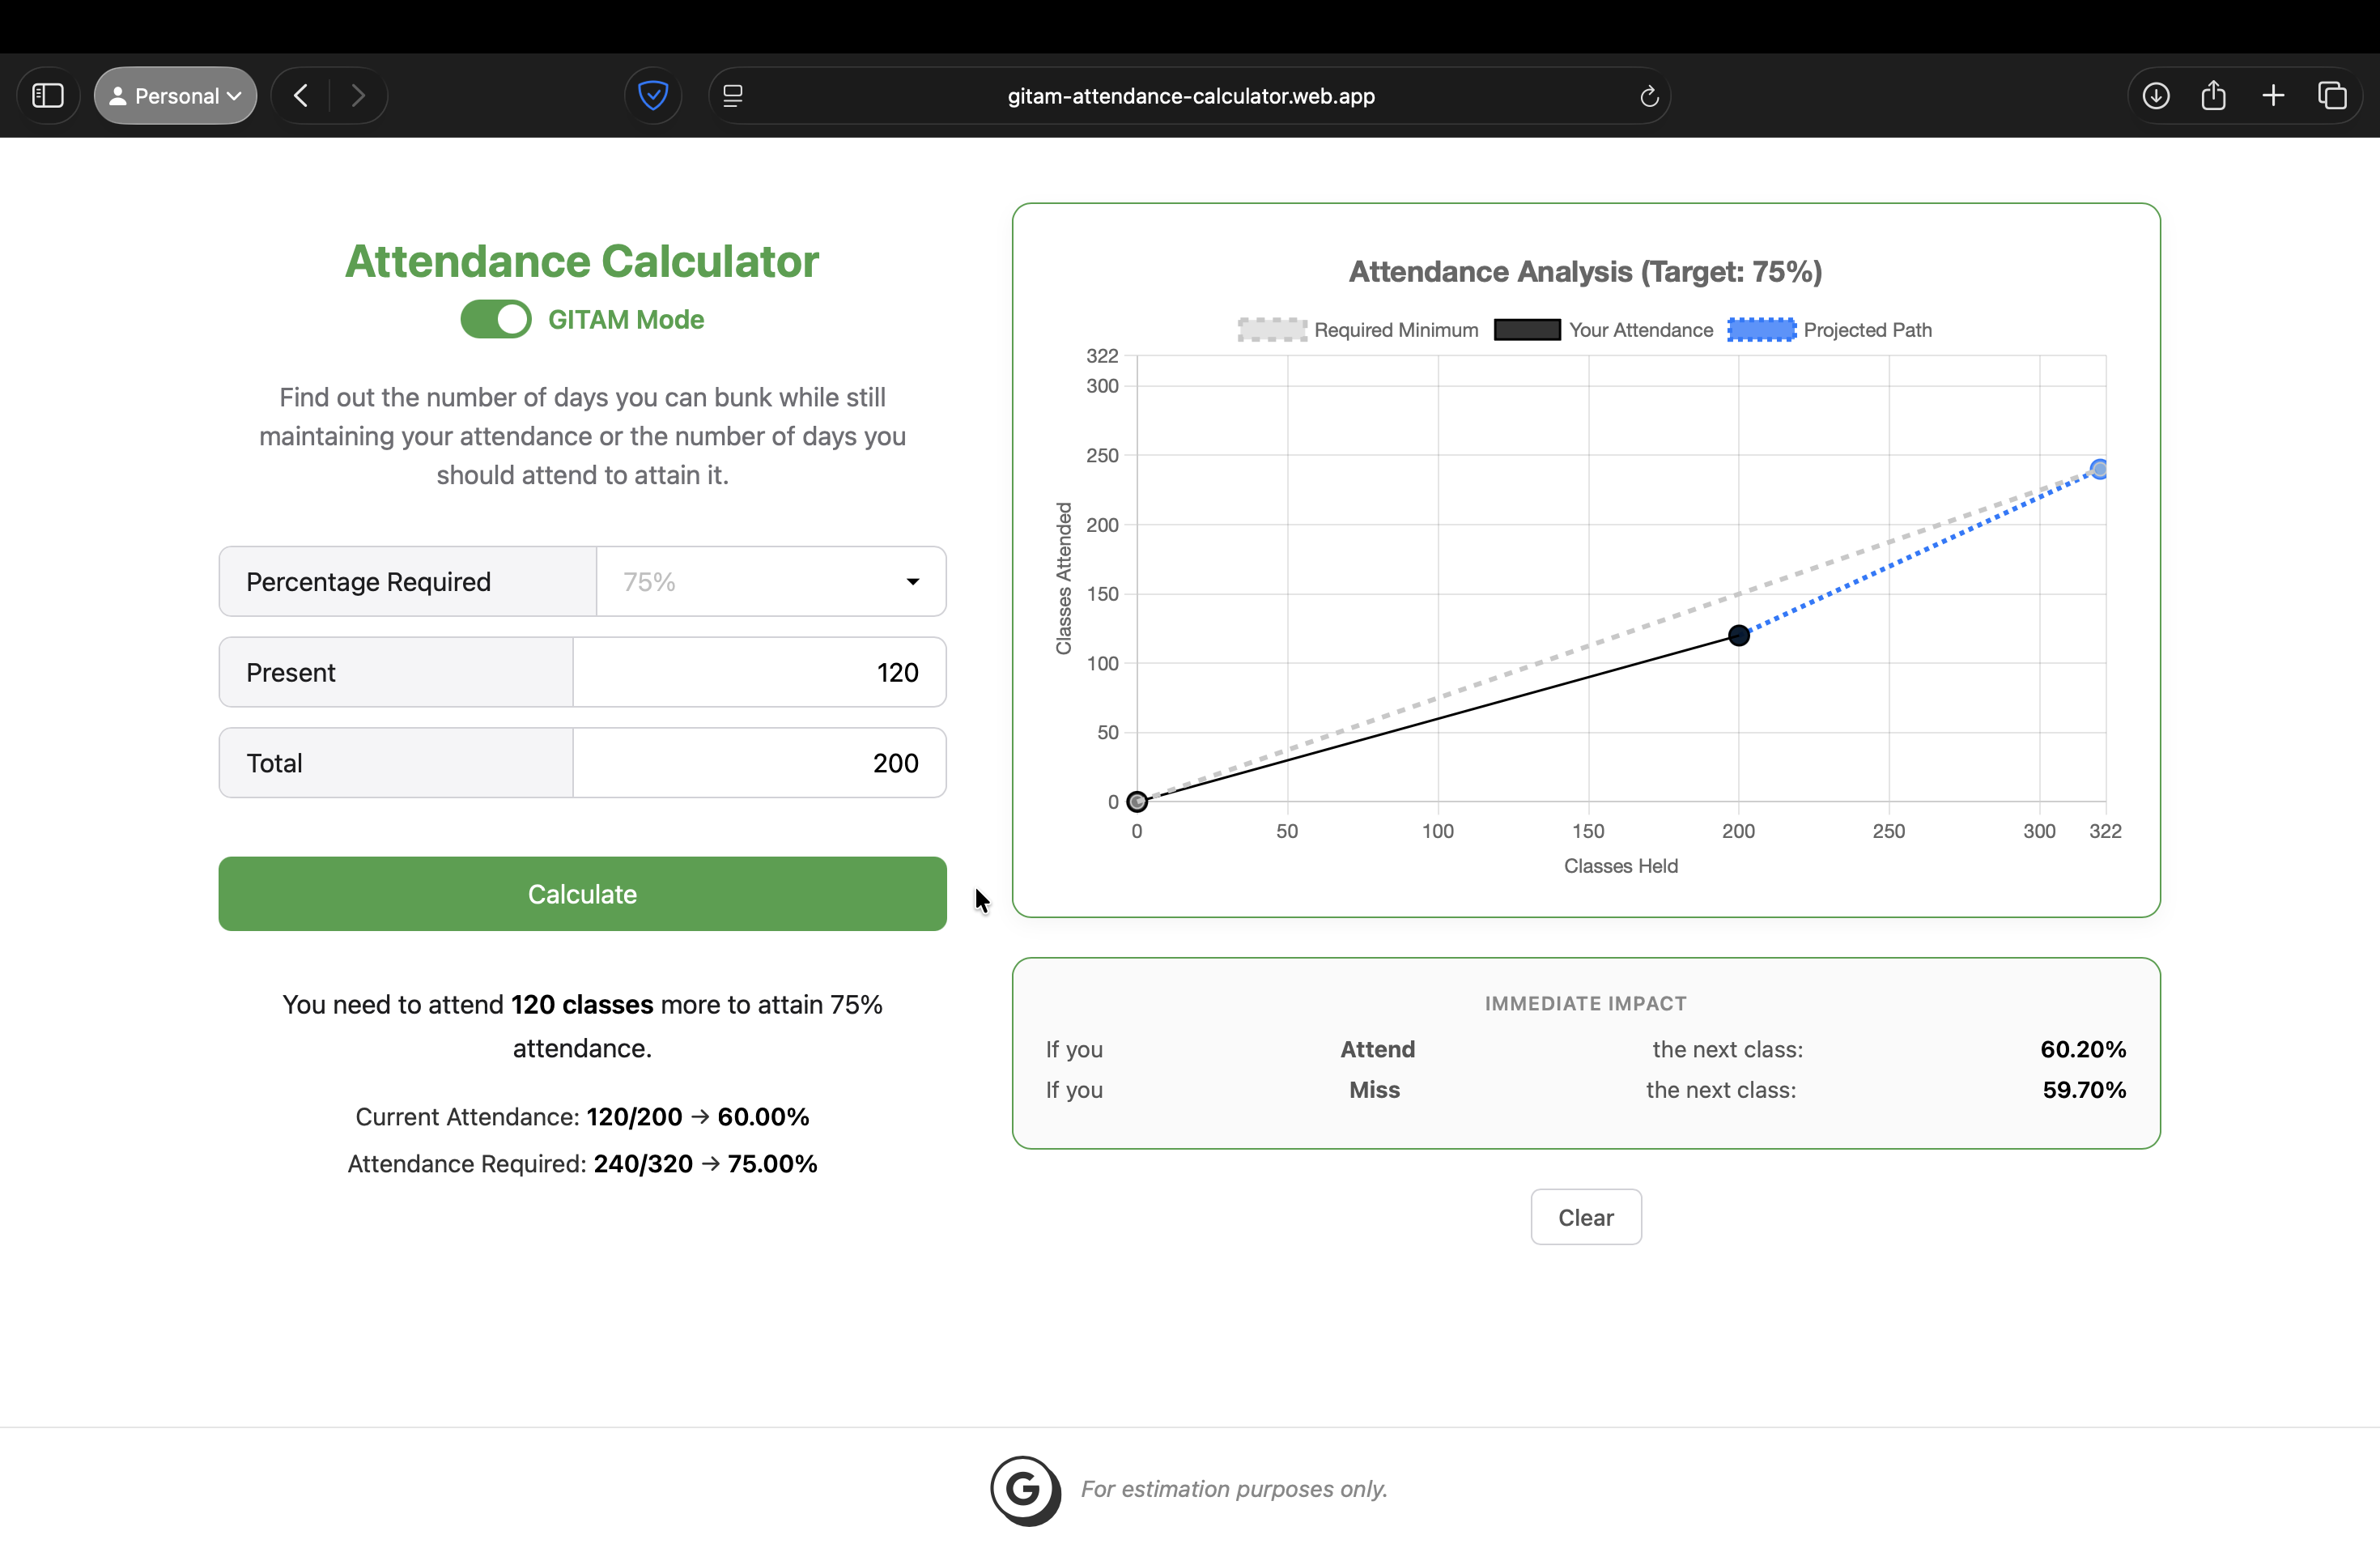Screen dimensions: 2380x1548
Task: Toggle GITAM Mode switch off
Action: pos(496,320)
